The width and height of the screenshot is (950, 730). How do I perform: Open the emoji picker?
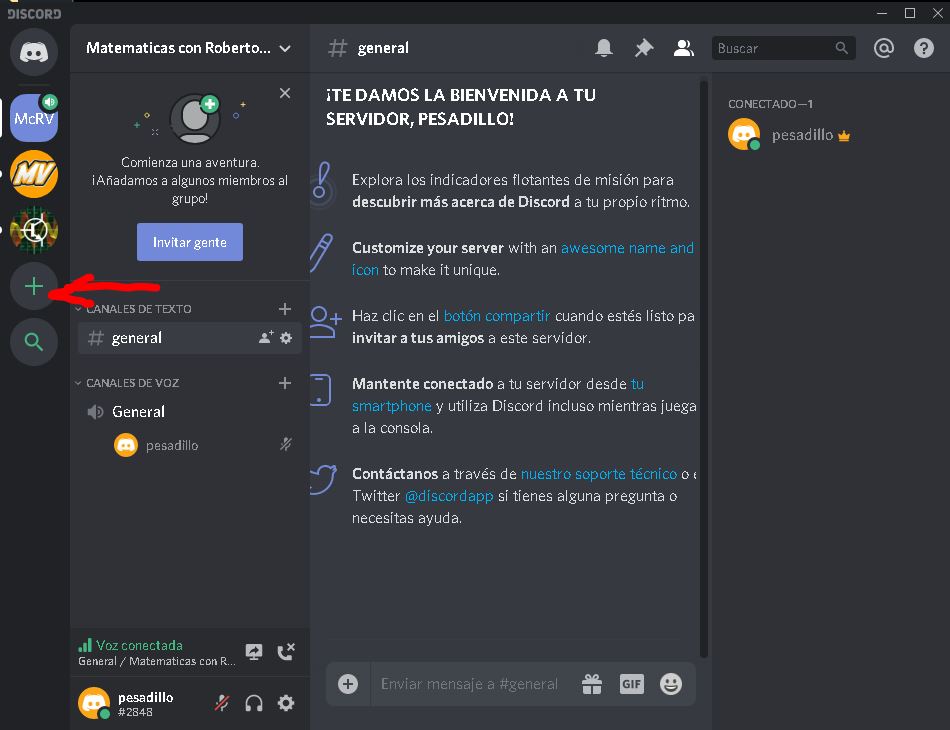671,684
